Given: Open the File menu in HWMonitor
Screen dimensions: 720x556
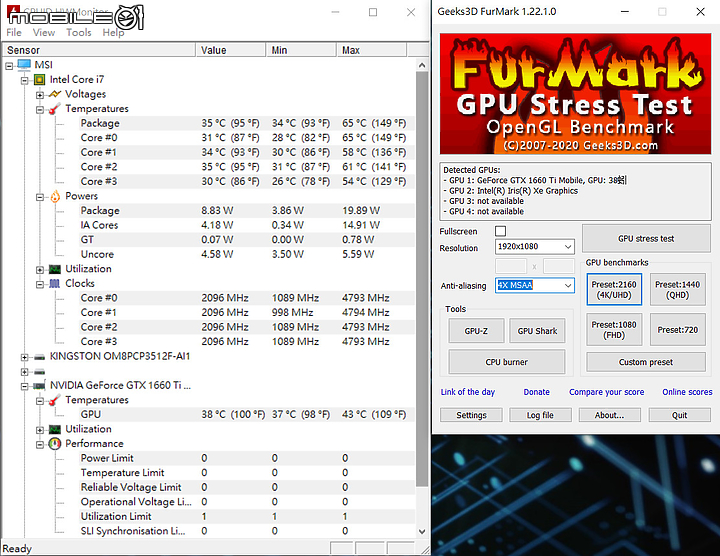Looking at the screenshot, I should click(14, 33).
